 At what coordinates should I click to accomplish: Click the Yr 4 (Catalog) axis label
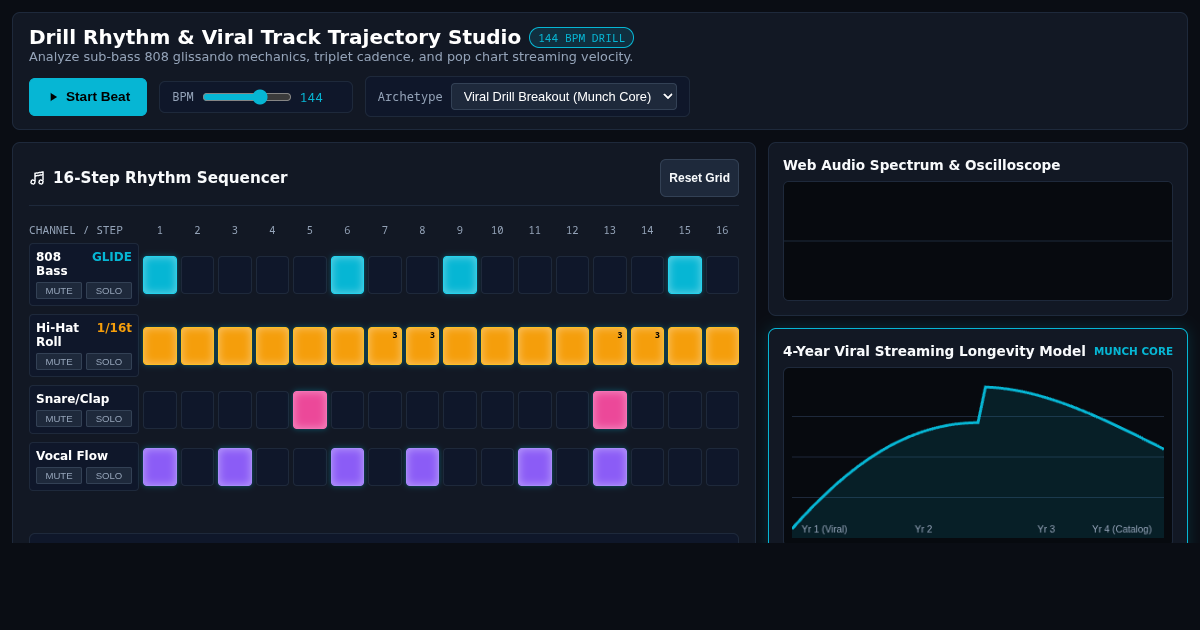(x=1121, y=529)
